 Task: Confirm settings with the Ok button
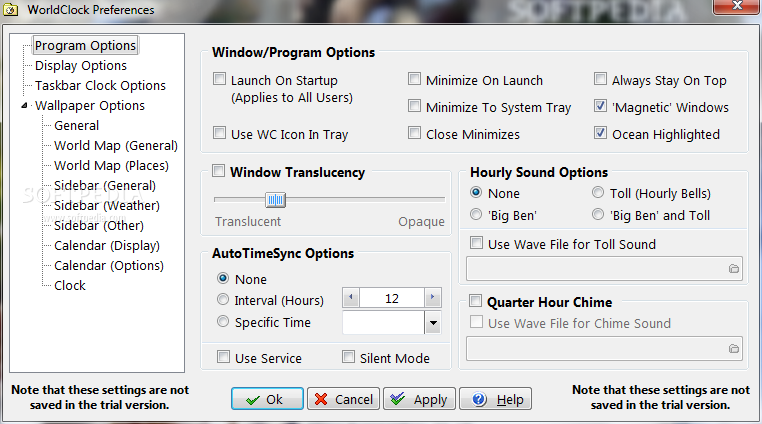267,399
